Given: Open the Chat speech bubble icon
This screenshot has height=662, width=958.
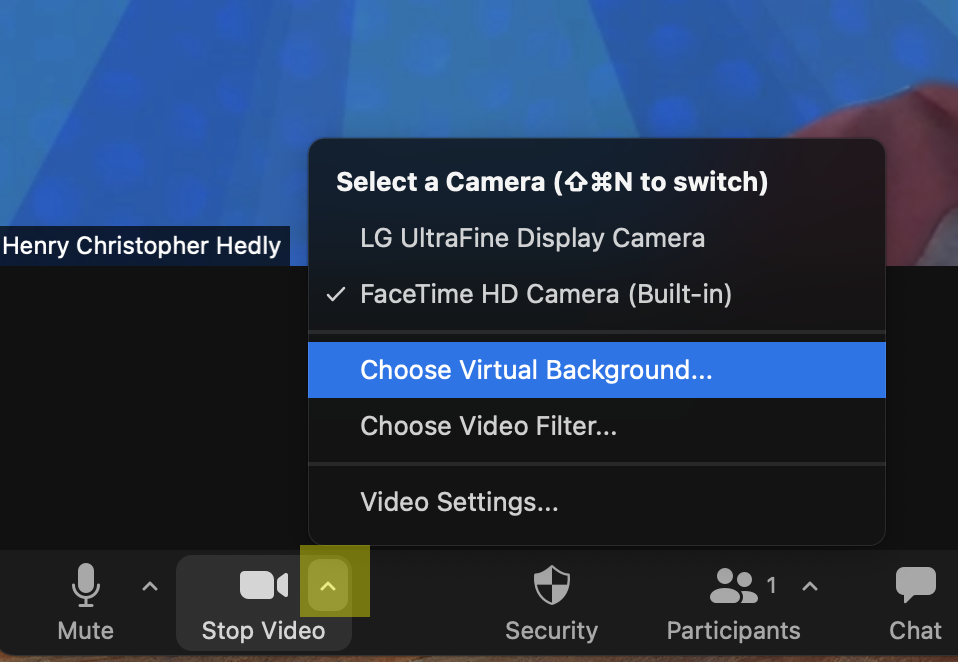Looking at the screenshot, I should (x=915, y=585).
